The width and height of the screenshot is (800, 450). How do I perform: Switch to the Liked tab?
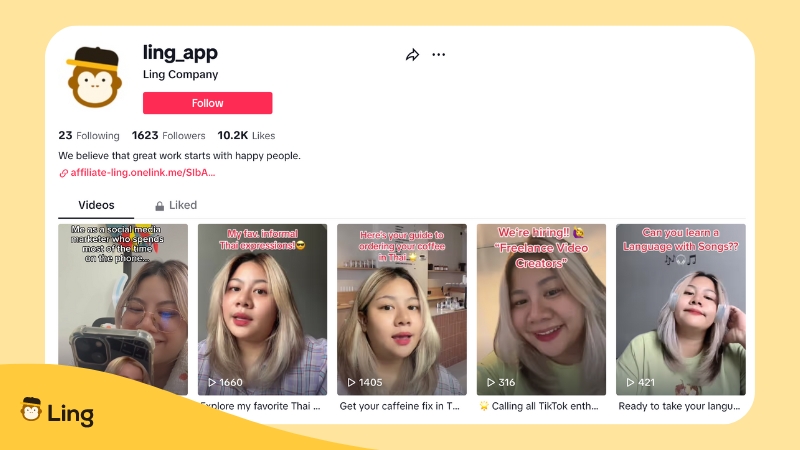coord(176,205)
